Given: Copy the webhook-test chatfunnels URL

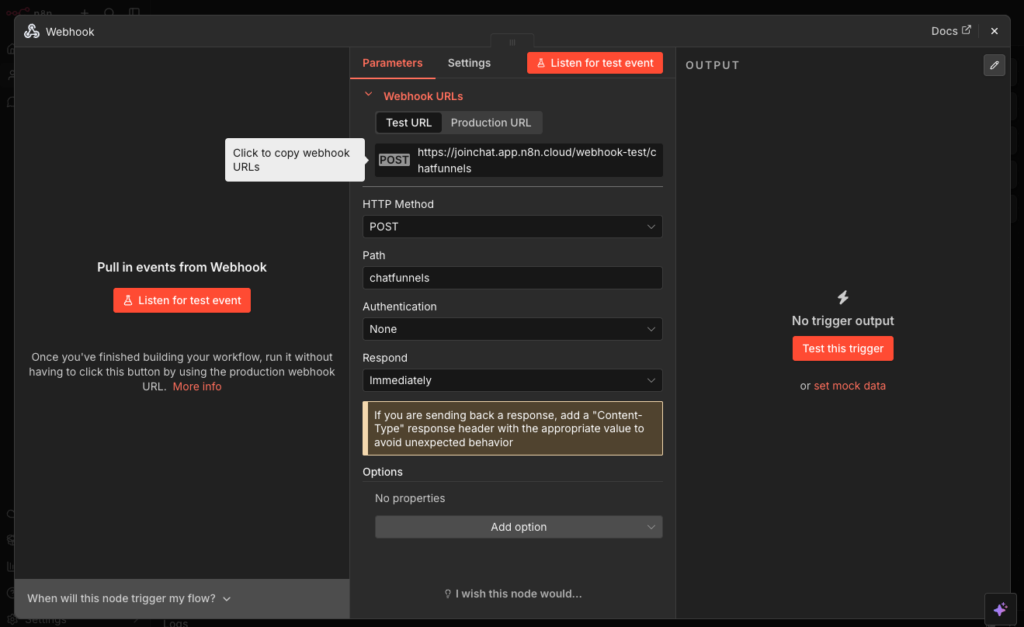Looking at the screenshot, I should [519, 160].
